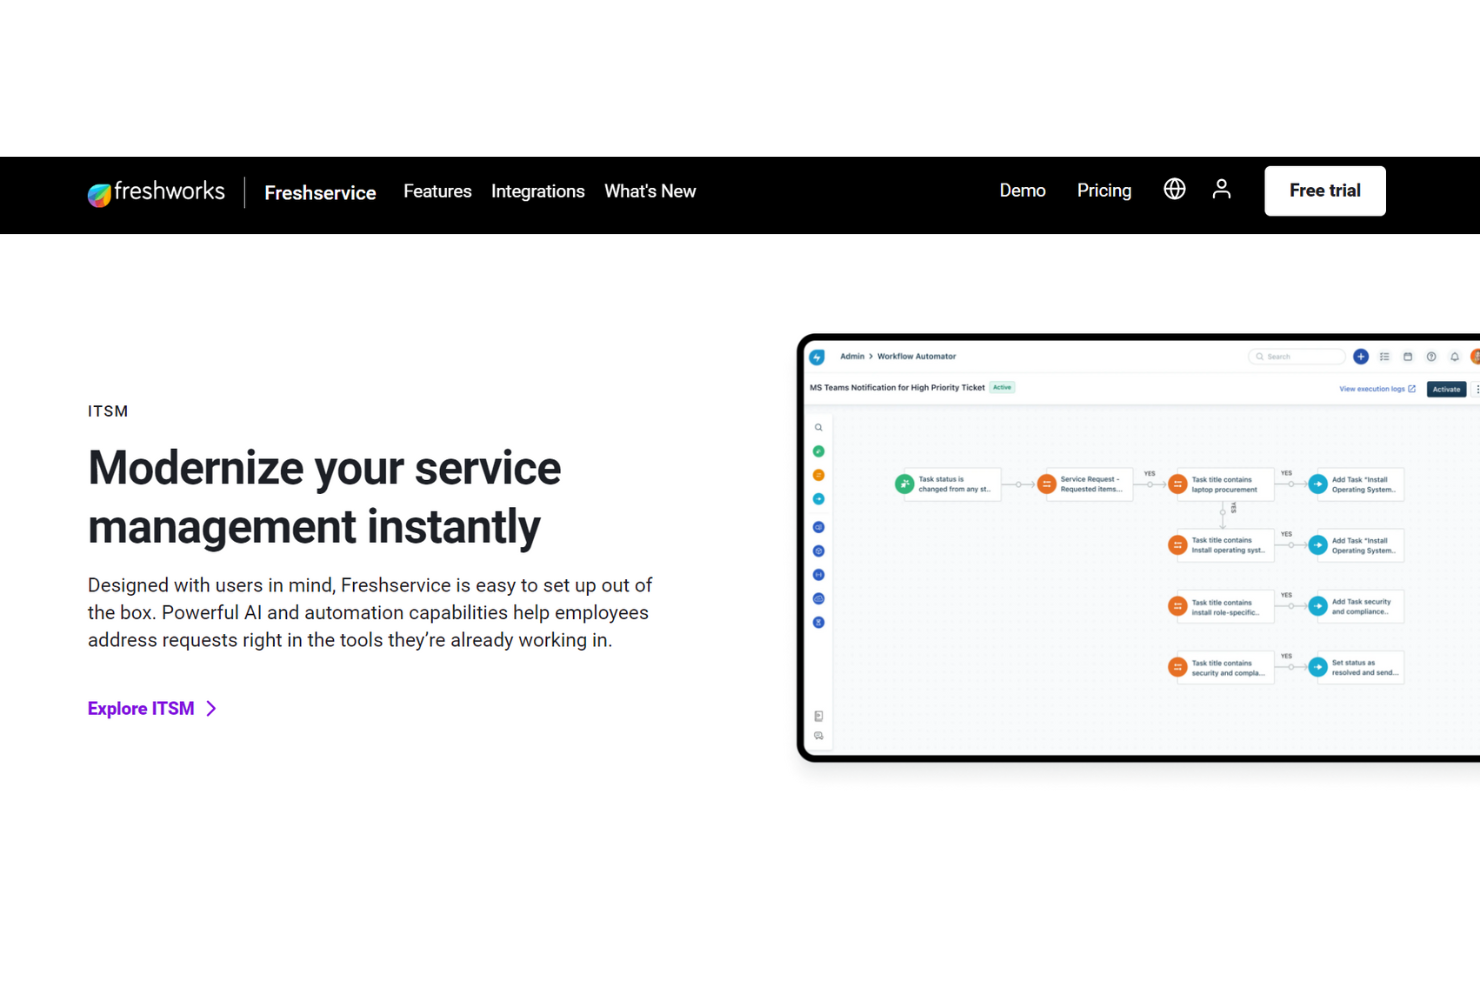
Task: Open the kebab menu beside Activate
Action: tap(1478, 388)
